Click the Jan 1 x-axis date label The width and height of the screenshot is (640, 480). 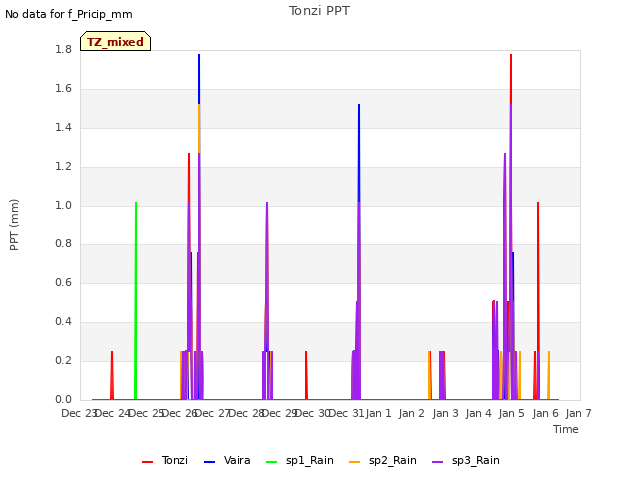[378, 413]
